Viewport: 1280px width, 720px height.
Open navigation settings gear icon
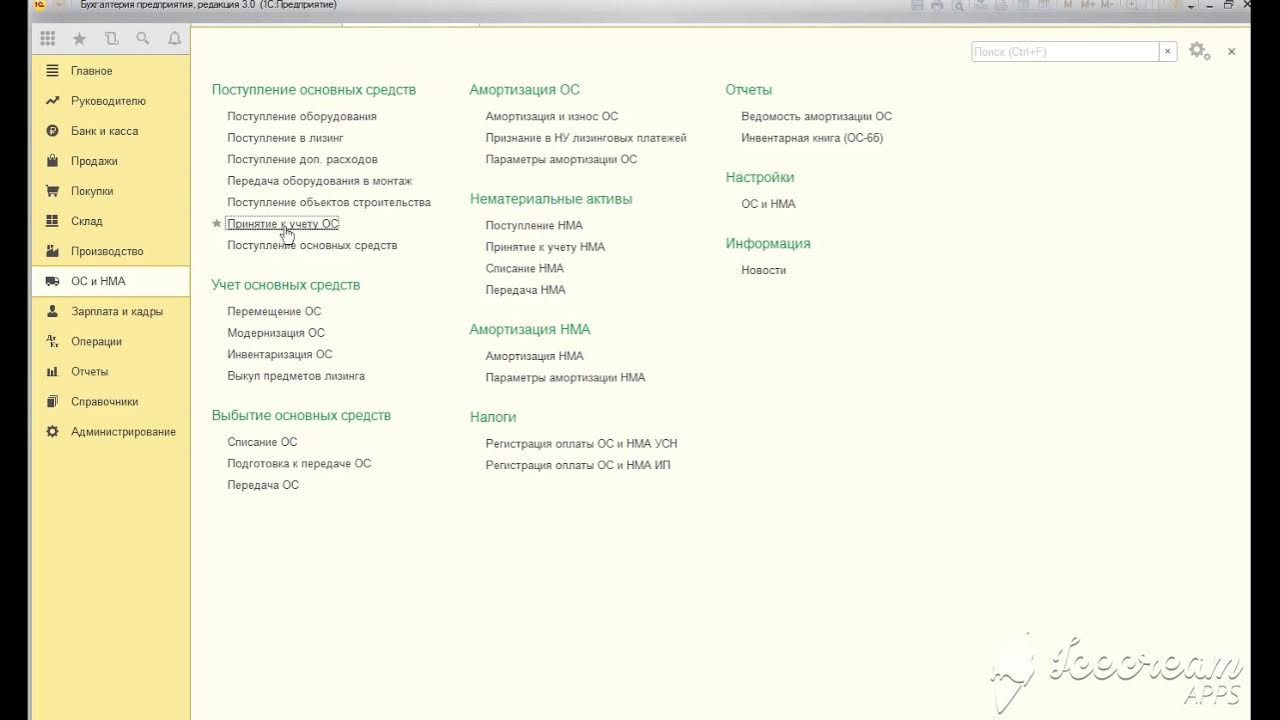(1199, 51)
